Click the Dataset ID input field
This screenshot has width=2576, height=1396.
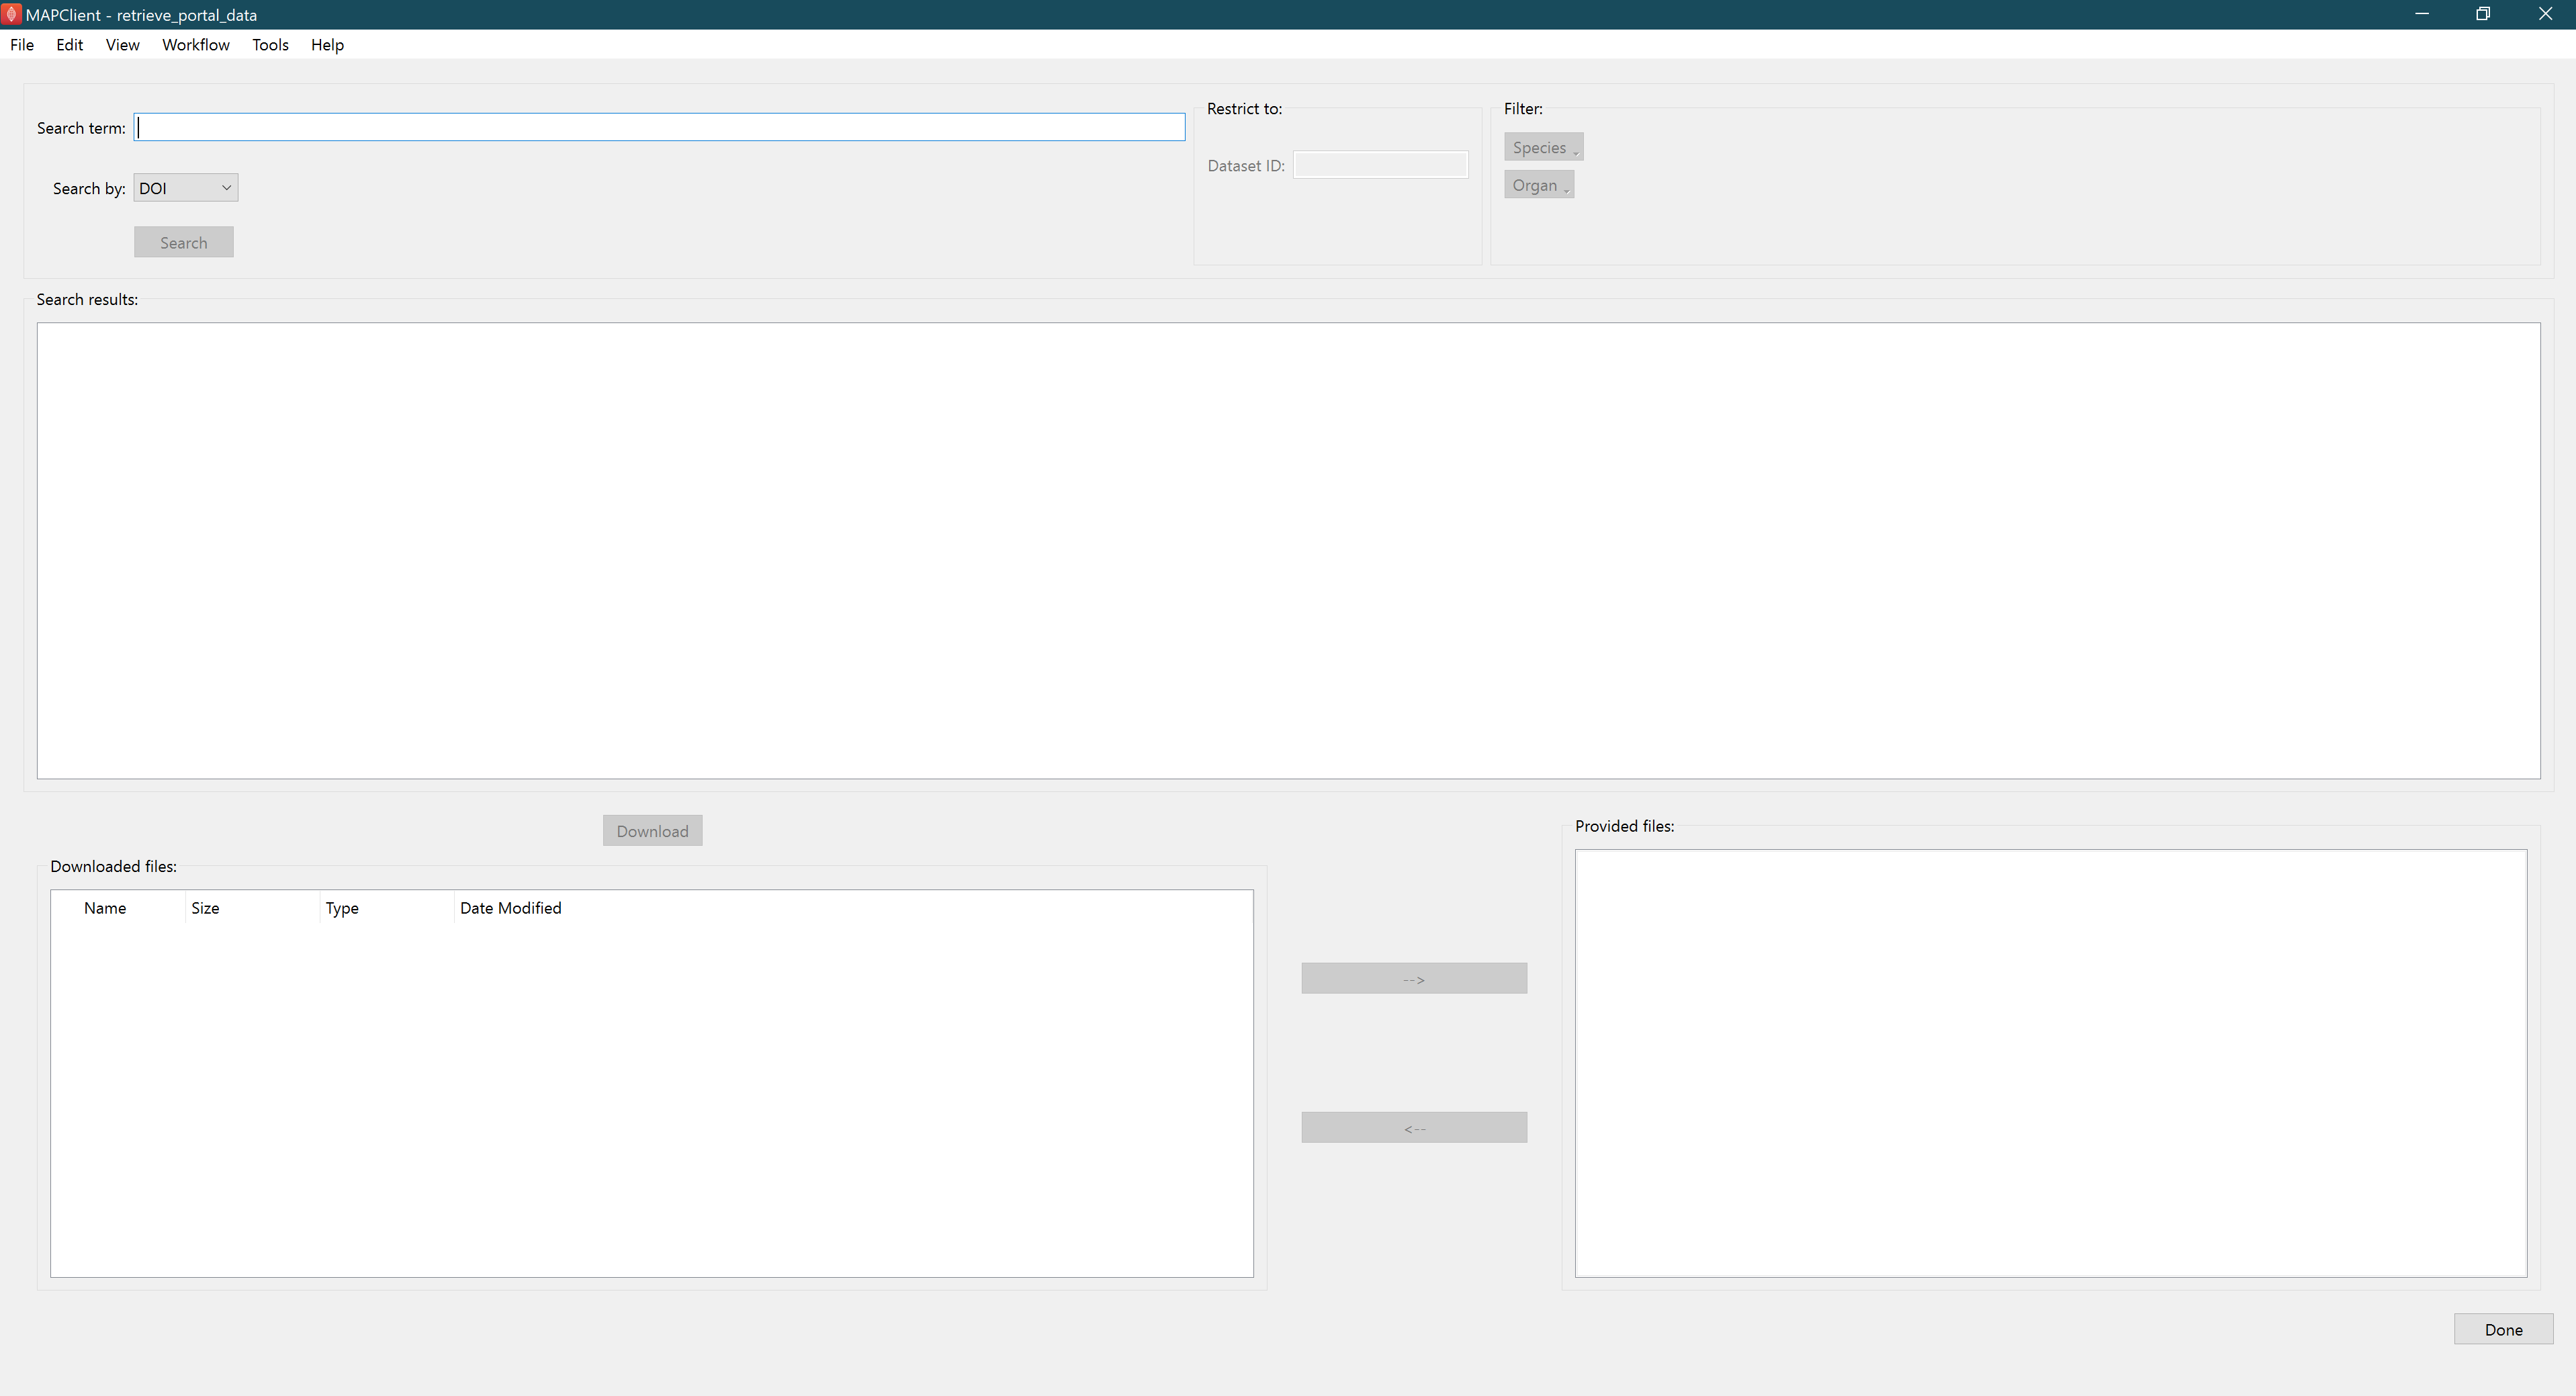1381,165
